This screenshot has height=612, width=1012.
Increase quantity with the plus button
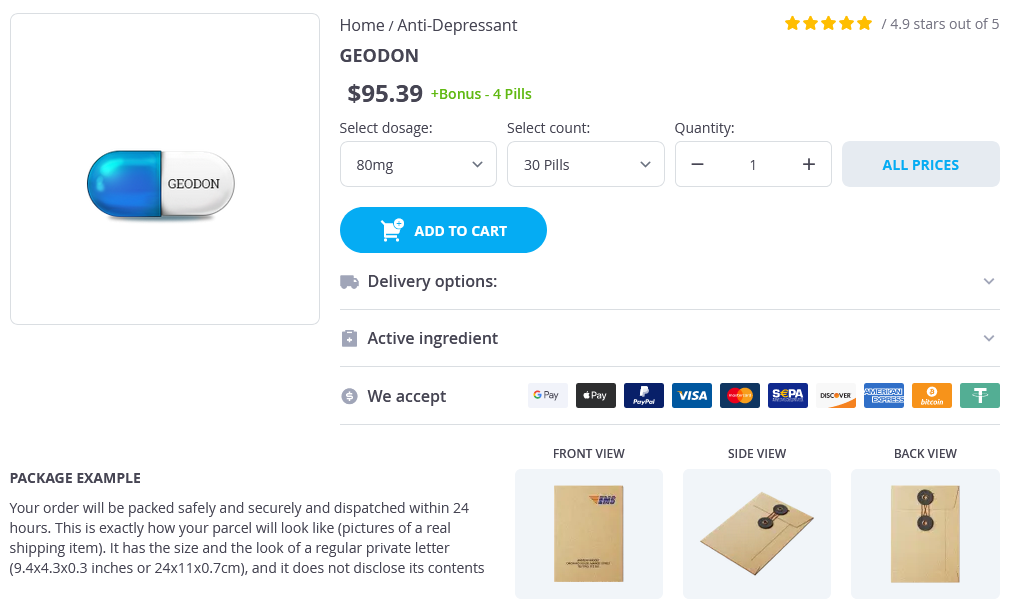tap(809, 165)
